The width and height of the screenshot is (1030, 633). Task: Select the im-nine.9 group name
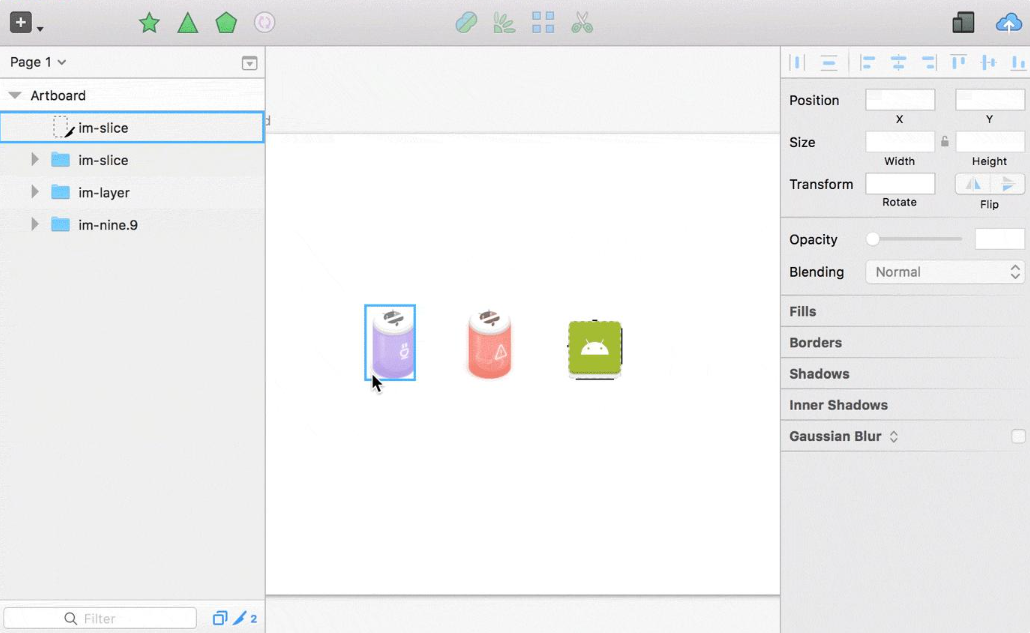pos(108,225)
